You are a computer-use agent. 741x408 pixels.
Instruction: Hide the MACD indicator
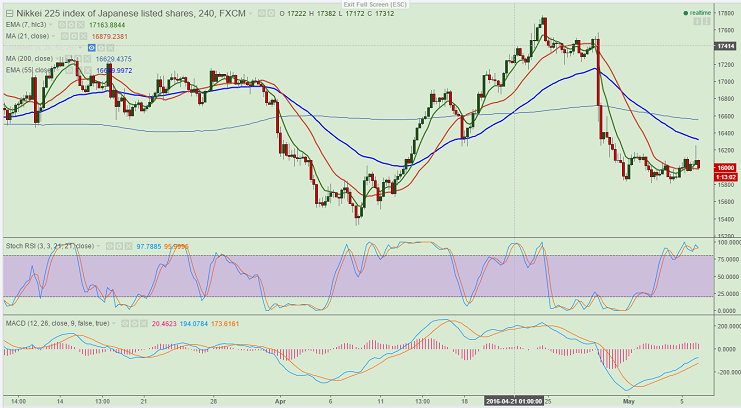click(125, 323)
